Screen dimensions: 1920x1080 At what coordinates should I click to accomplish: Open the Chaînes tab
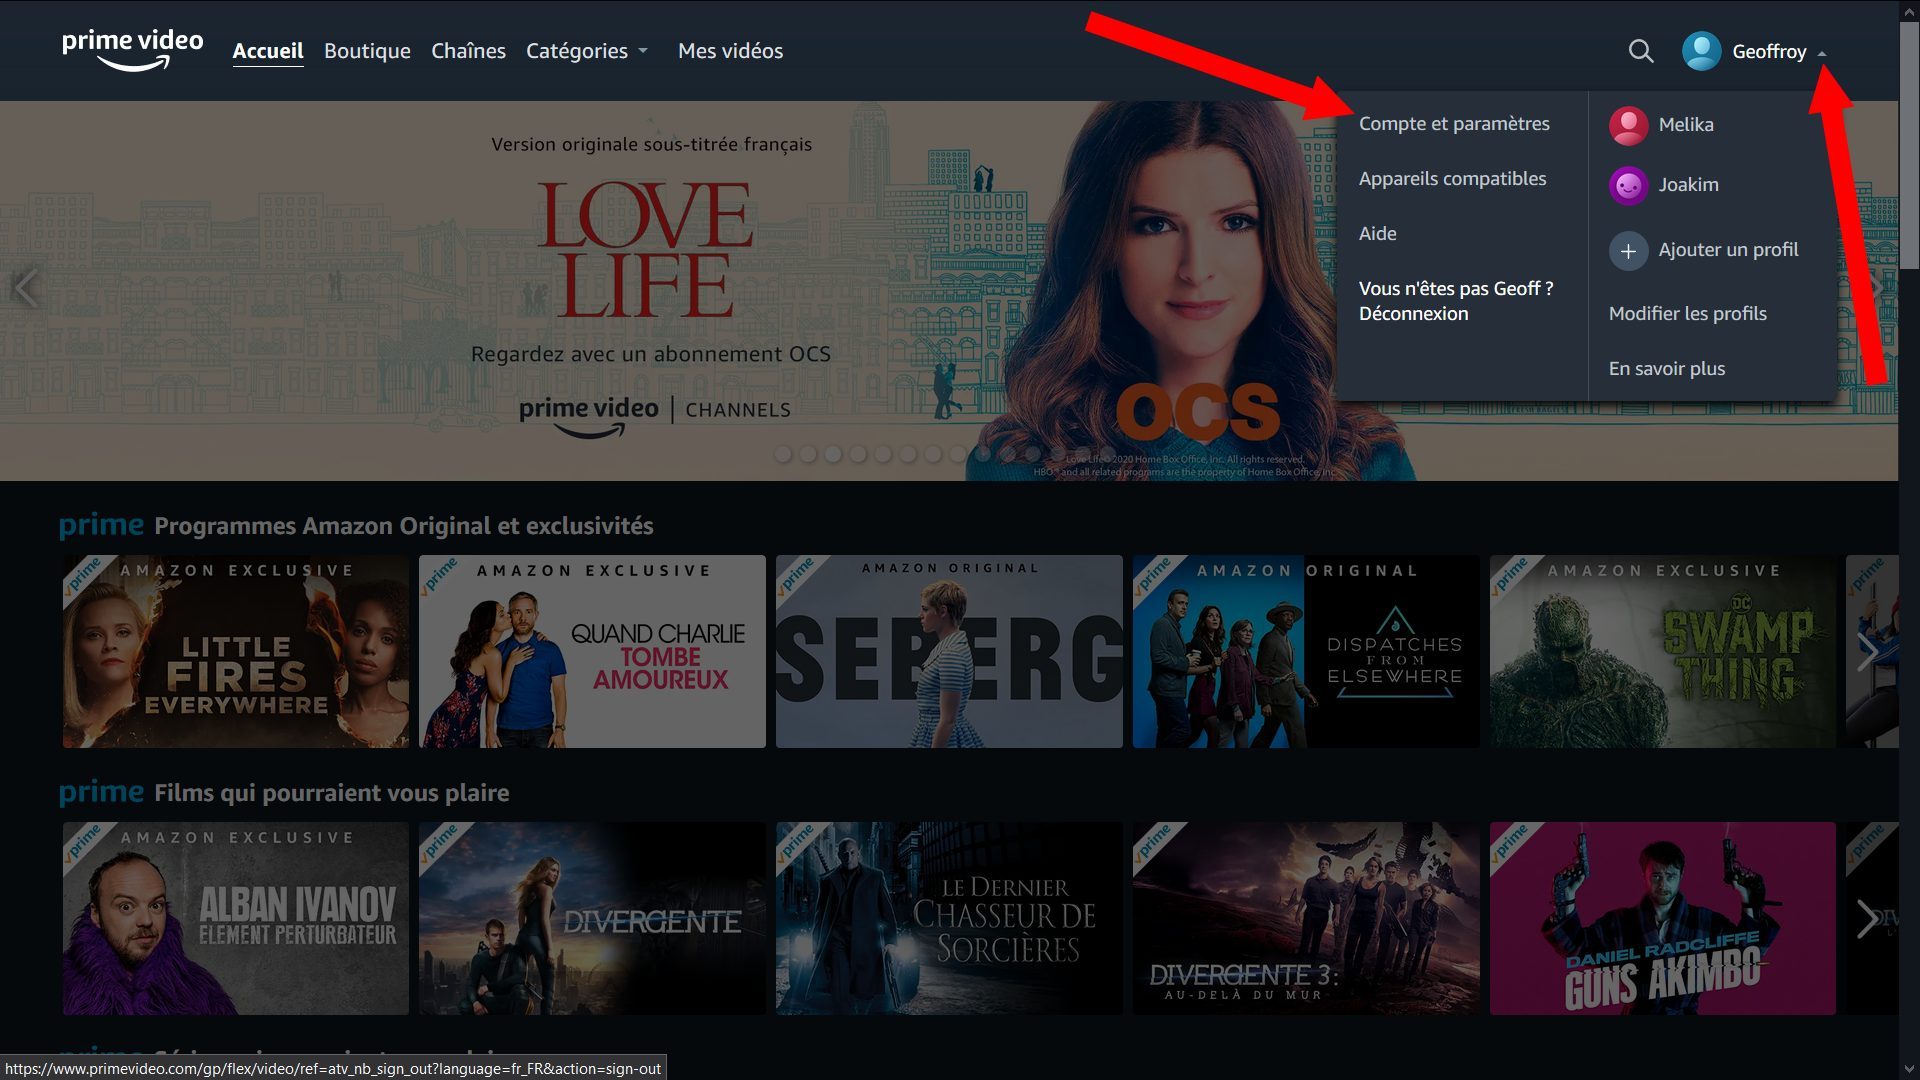(468, 51)
